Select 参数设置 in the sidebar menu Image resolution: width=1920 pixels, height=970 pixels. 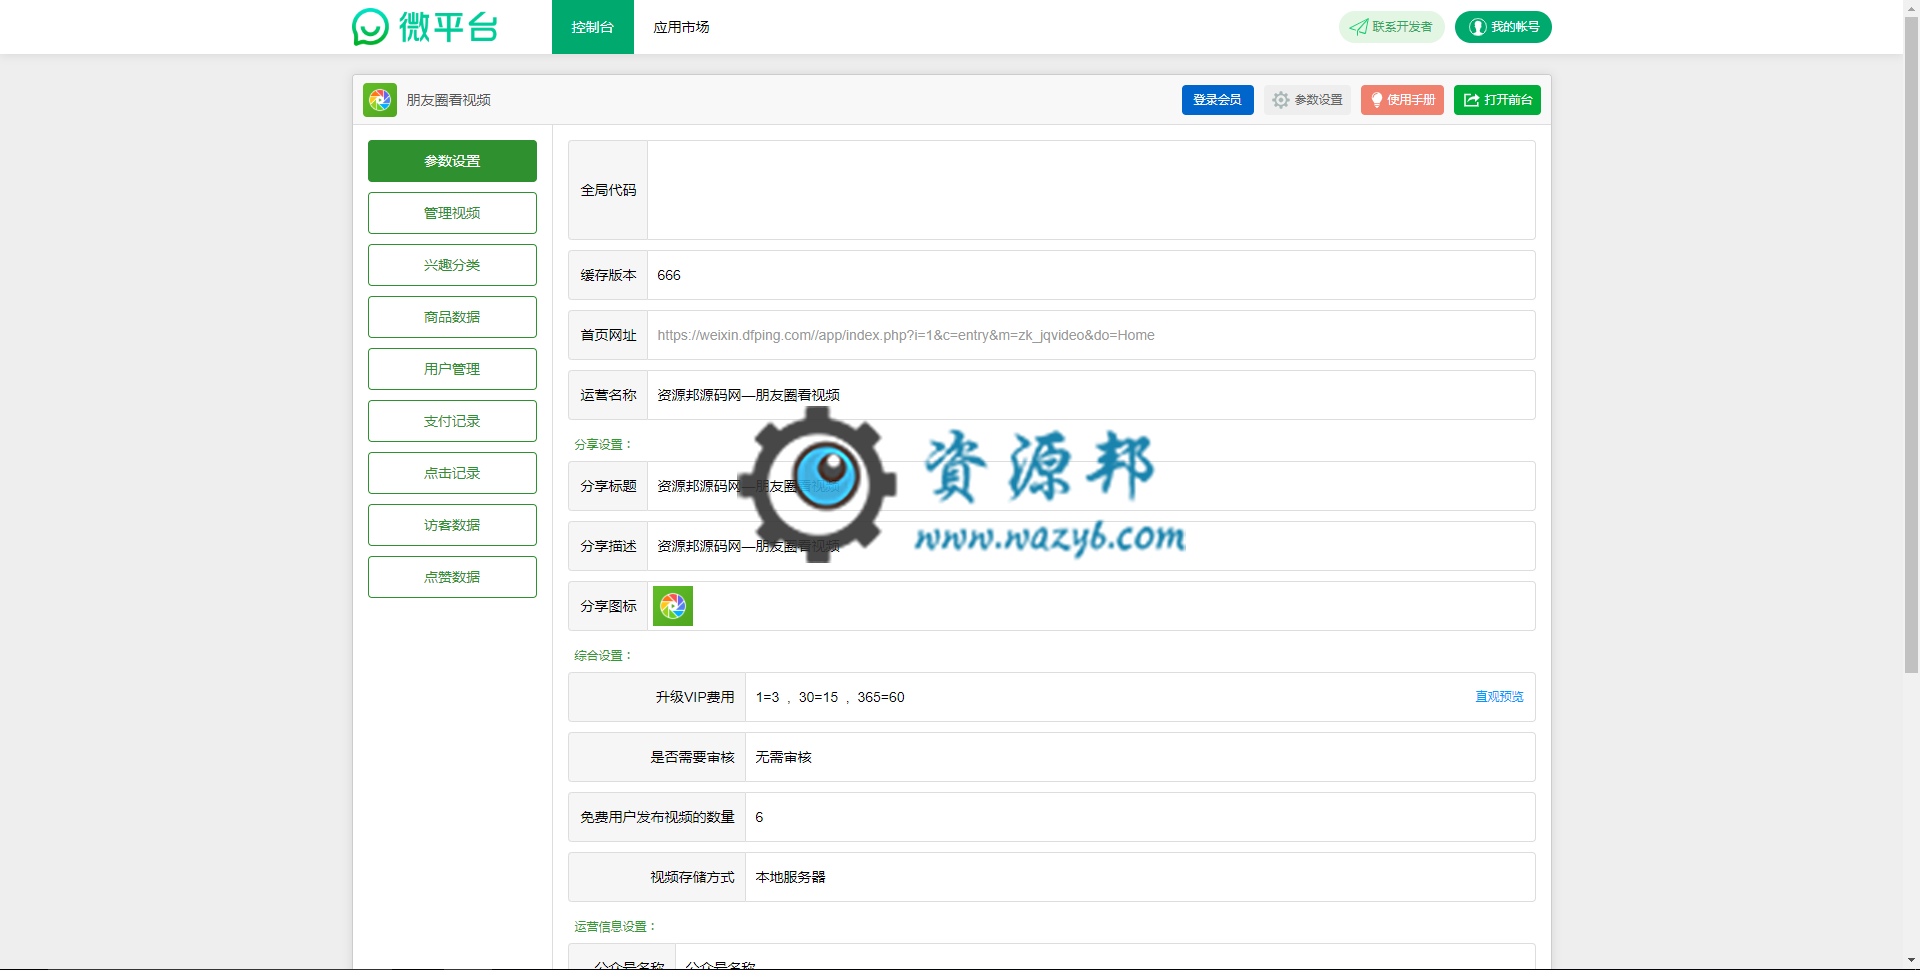[x=452, y=161]
